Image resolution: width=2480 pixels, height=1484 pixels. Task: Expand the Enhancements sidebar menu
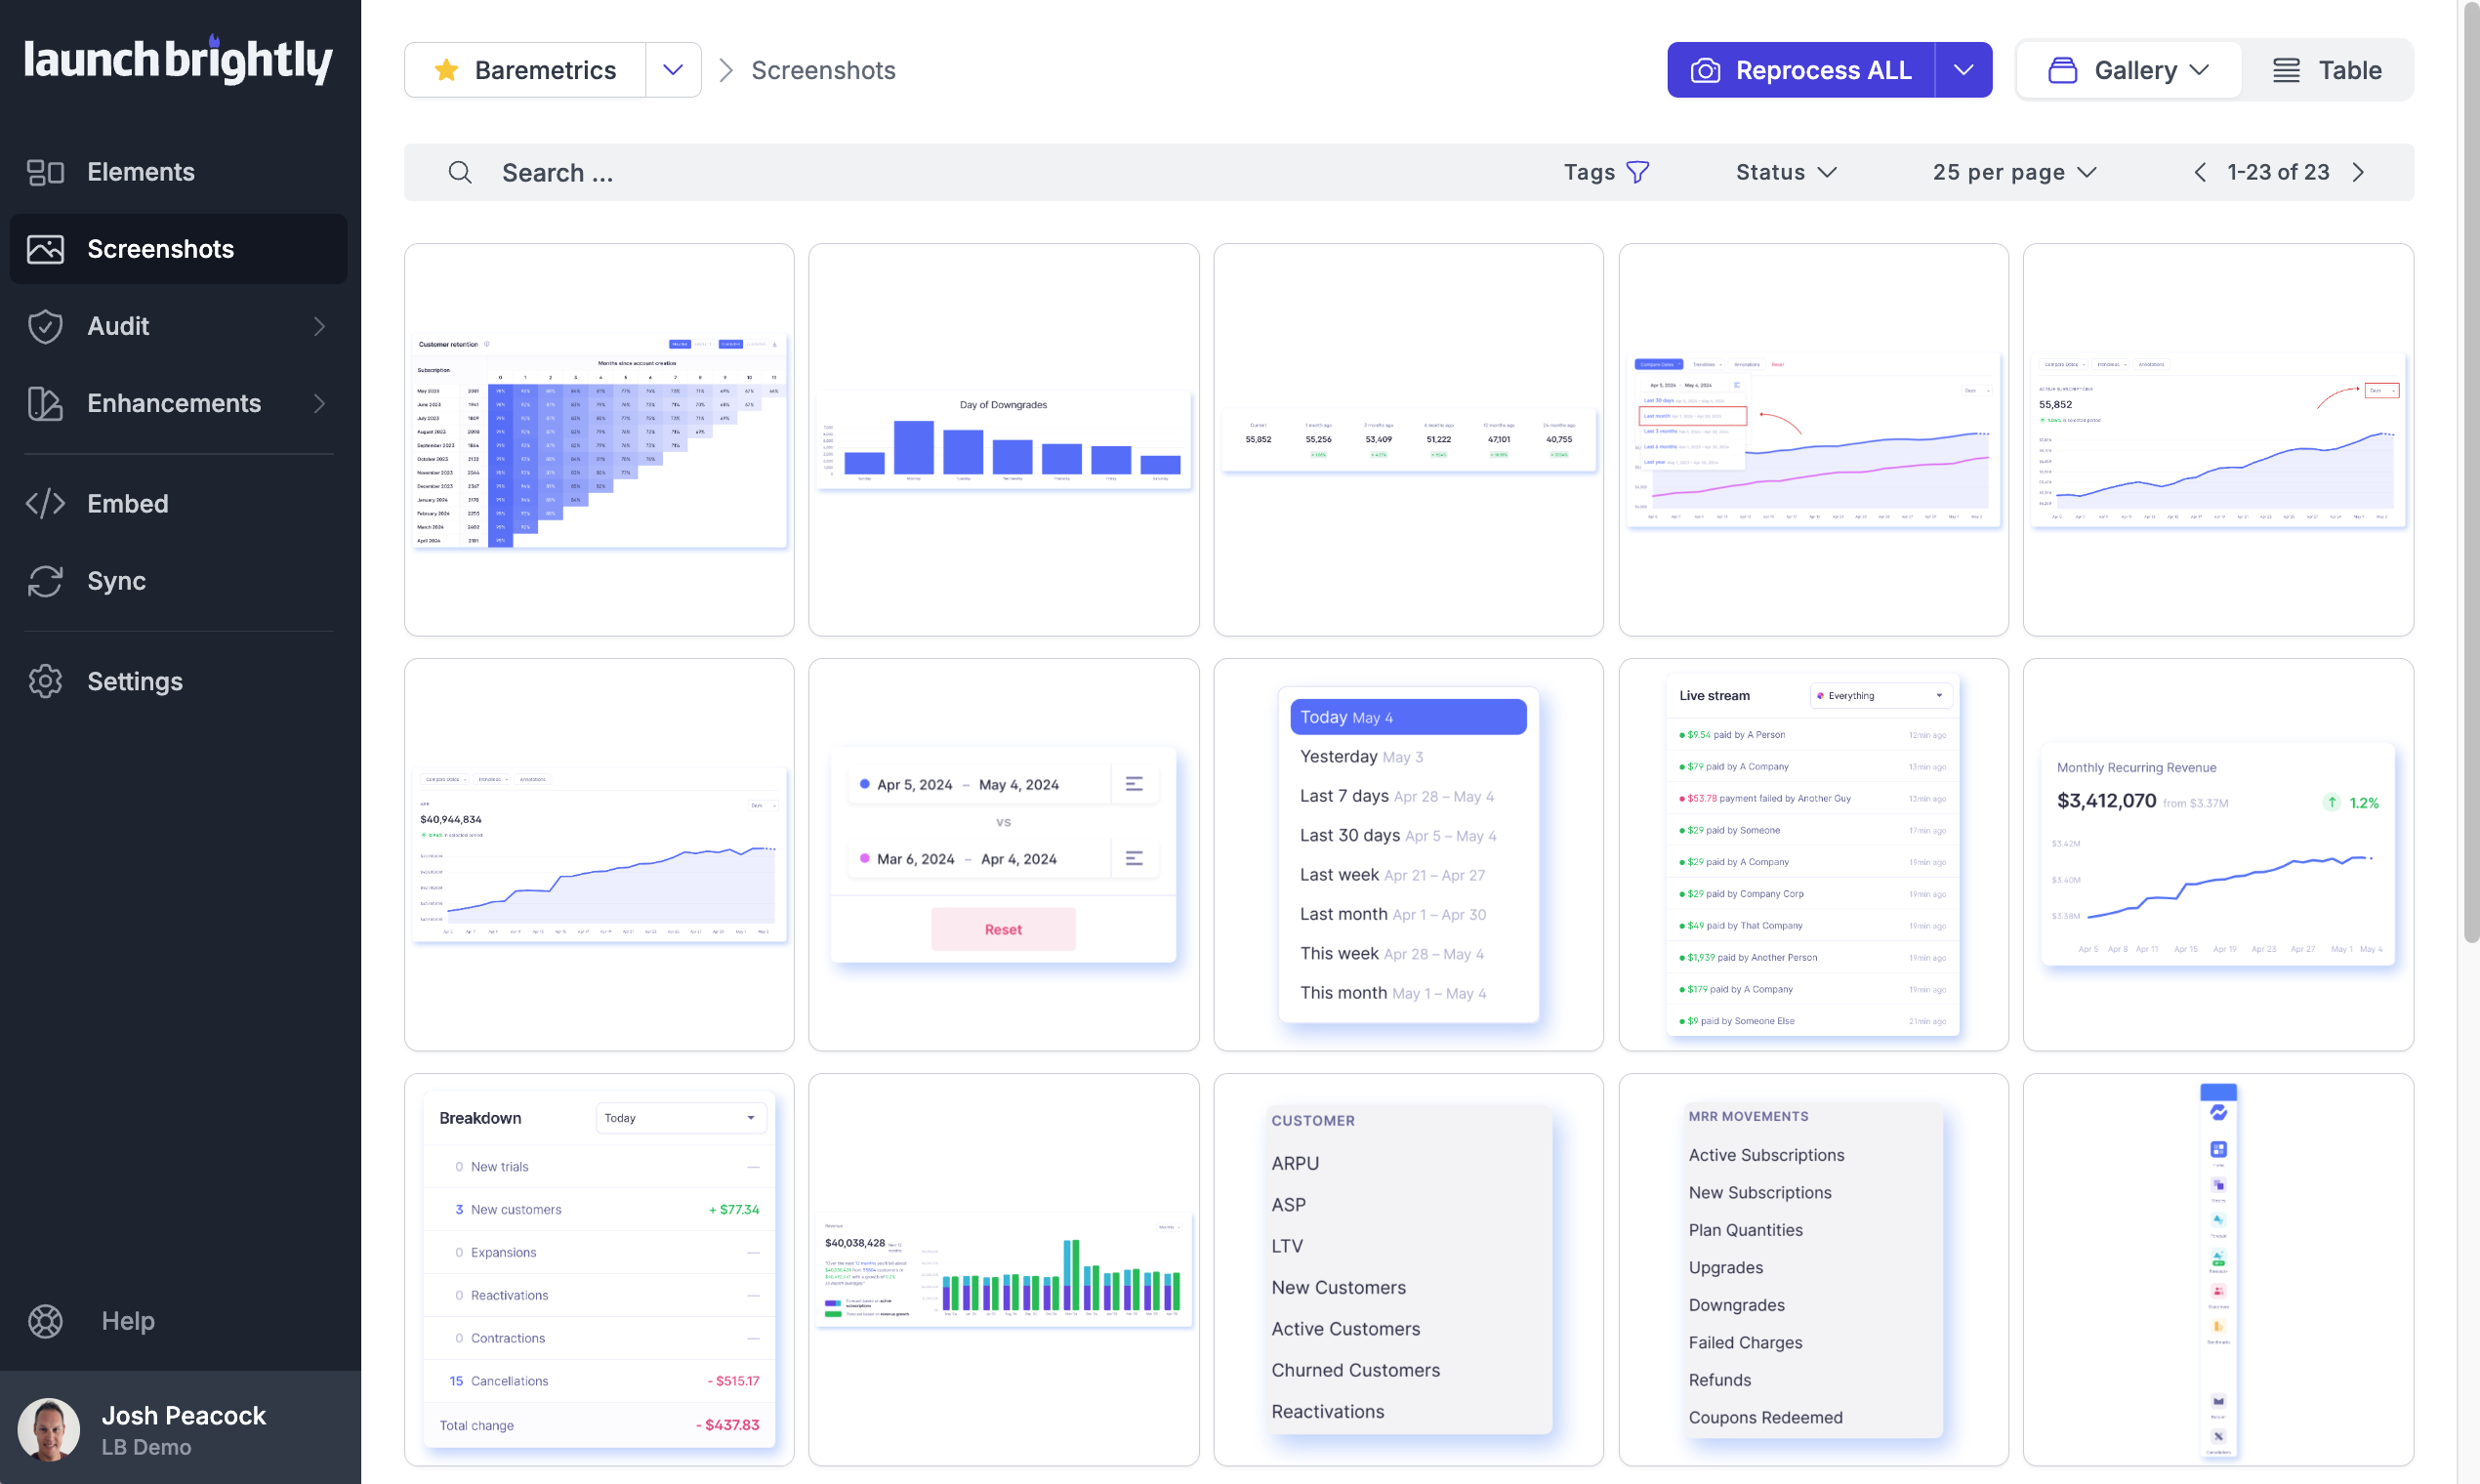(x=319, y=403)
